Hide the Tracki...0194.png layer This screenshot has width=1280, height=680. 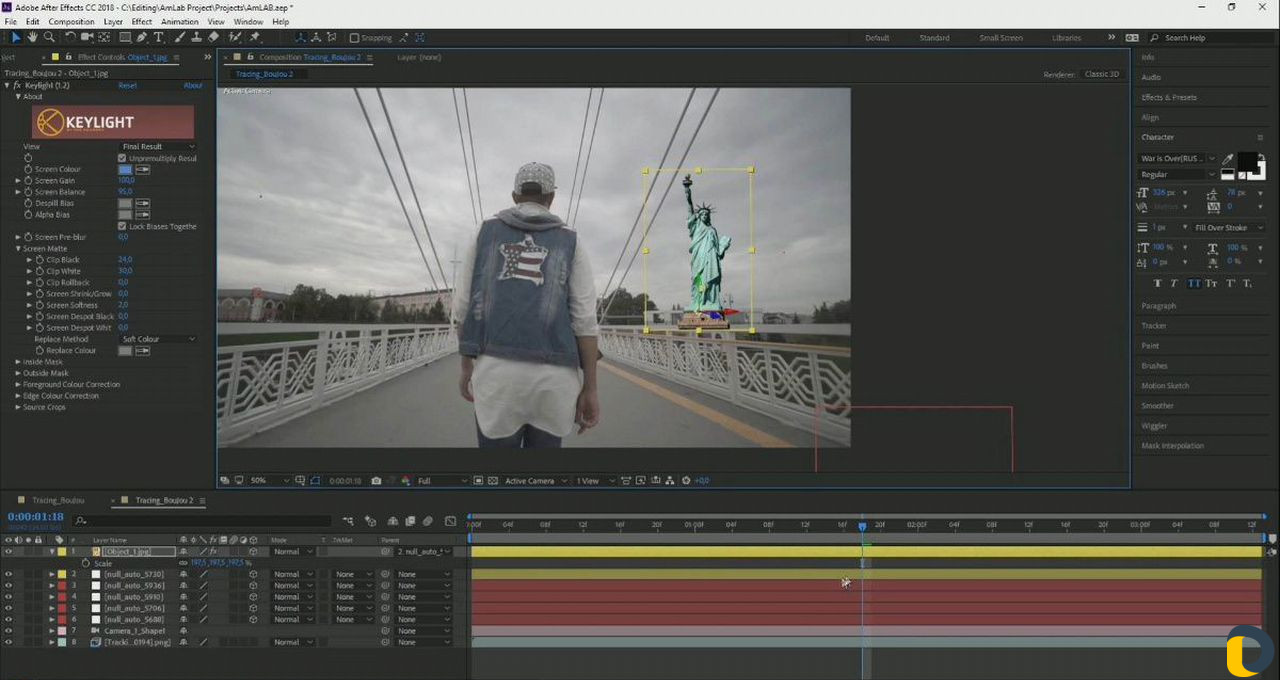tap(8, 642)
